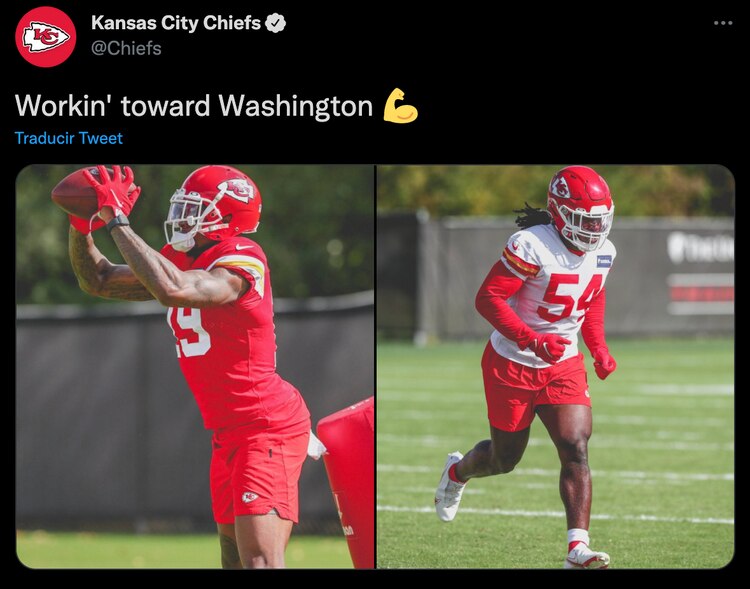Click the verified badge next to Chiefs name
The image size is (750, 589).
(275, 23)
